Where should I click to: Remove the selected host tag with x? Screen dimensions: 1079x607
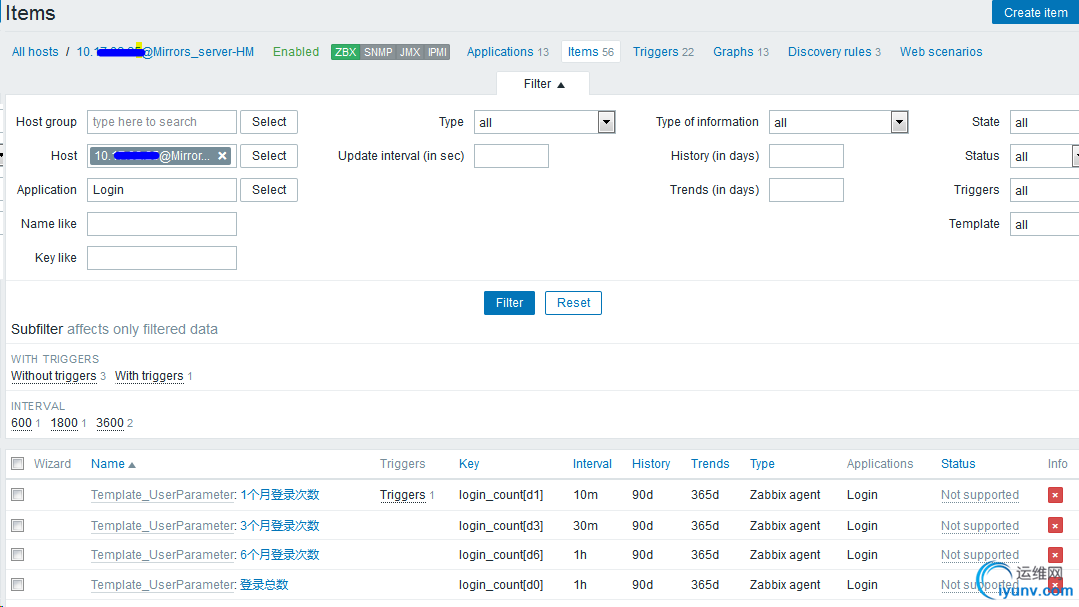click(x=222, y=156)
